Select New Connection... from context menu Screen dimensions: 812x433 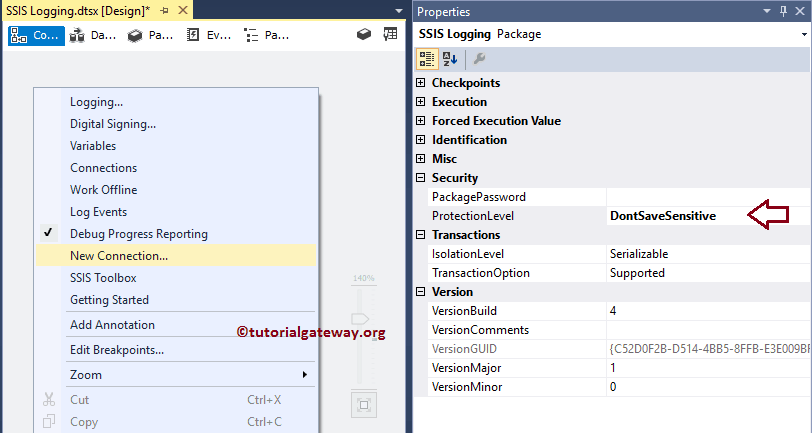point(118,256)
